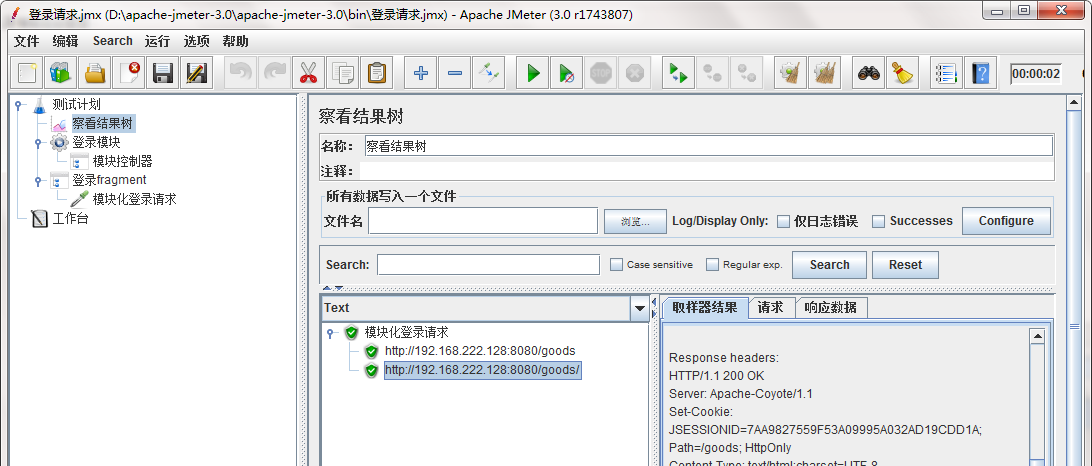Start test with no pauses icon
This screenshot has height=466, width=1092.
567,72
